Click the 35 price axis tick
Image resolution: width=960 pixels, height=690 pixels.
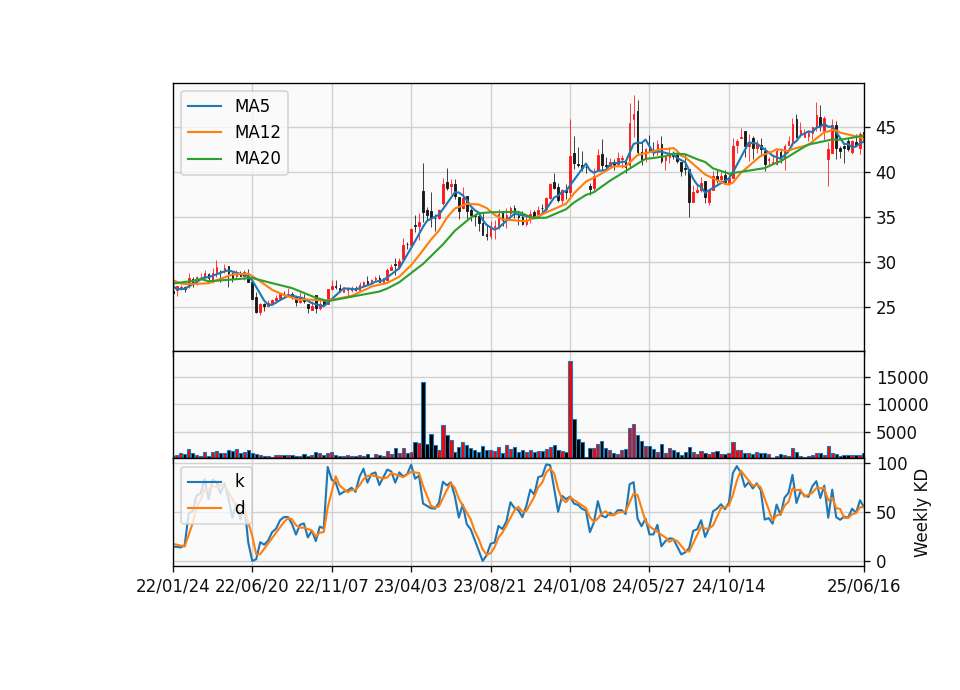coord(885,218)
